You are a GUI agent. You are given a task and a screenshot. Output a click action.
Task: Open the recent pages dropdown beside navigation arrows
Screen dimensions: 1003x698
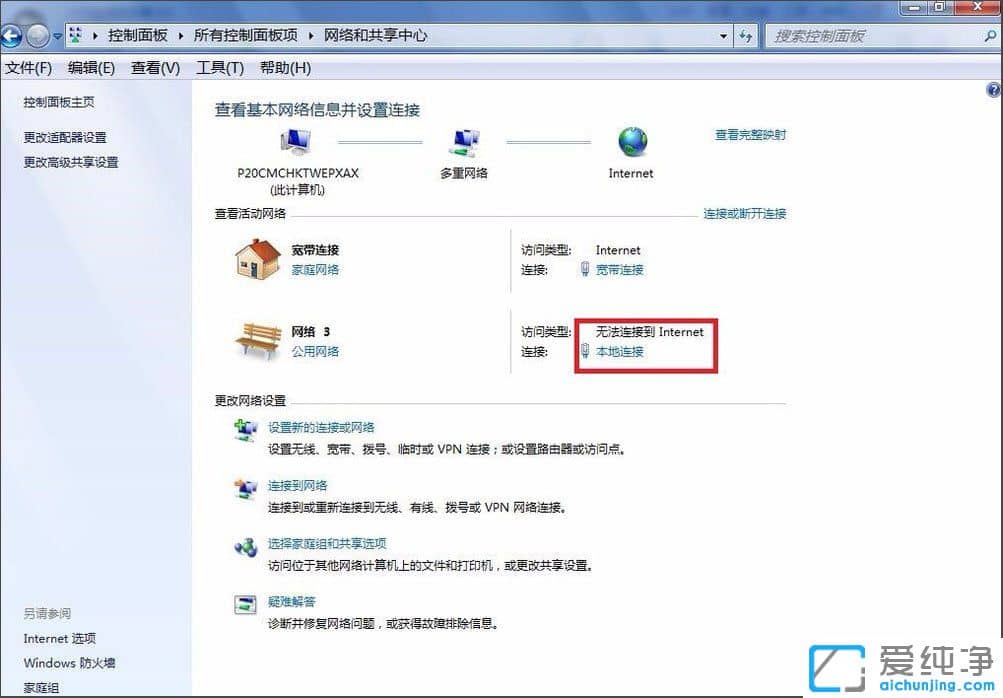57,35
